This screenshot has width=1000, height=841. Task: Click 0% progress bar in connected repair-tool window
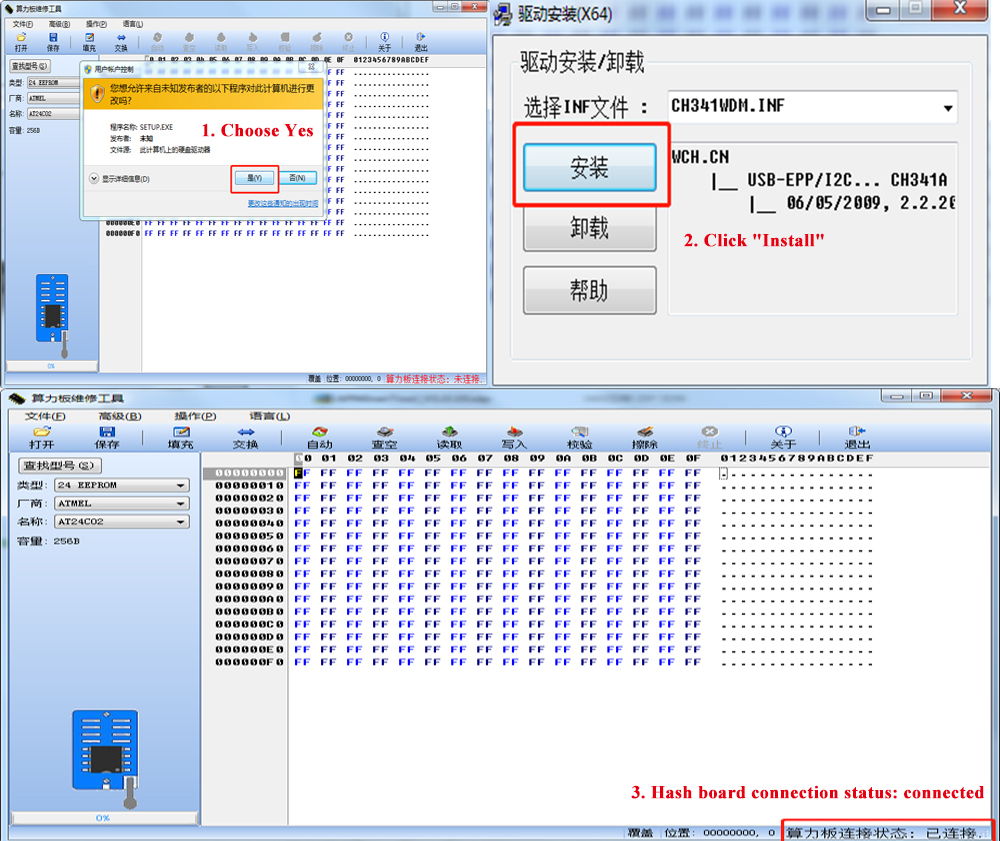point(103,817)
